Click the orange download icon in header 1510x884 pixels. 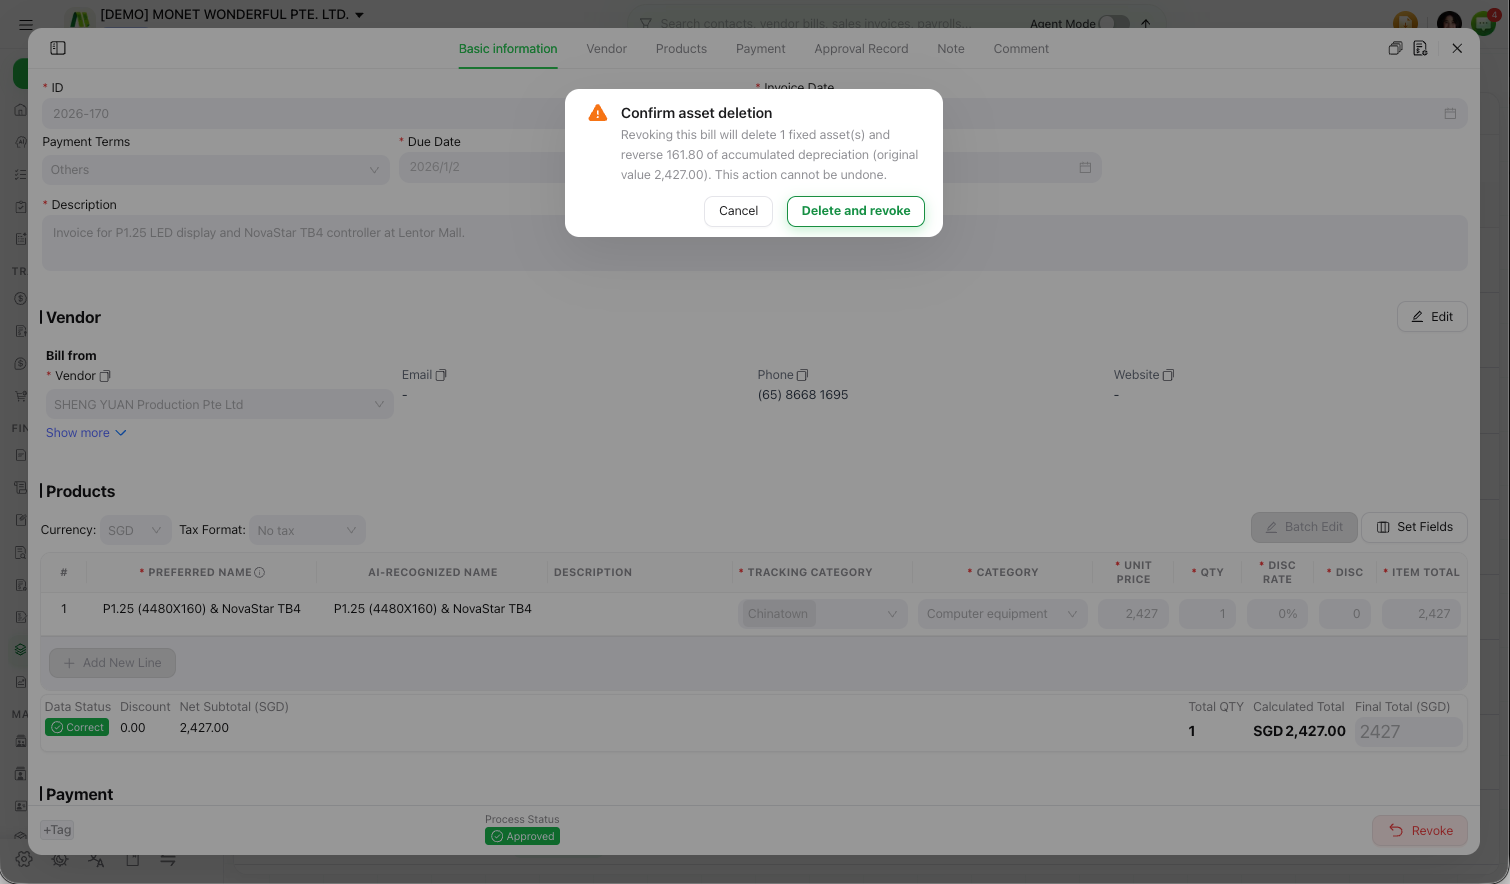click(x=1405, y=23)
